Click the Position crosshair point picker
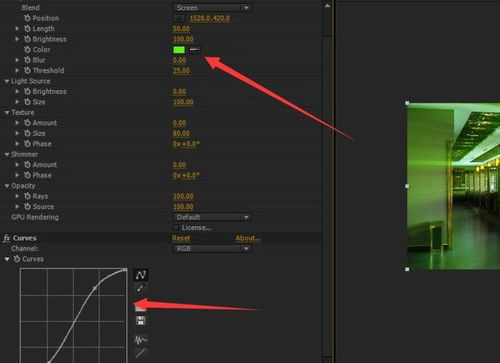 tap(179, 18)
